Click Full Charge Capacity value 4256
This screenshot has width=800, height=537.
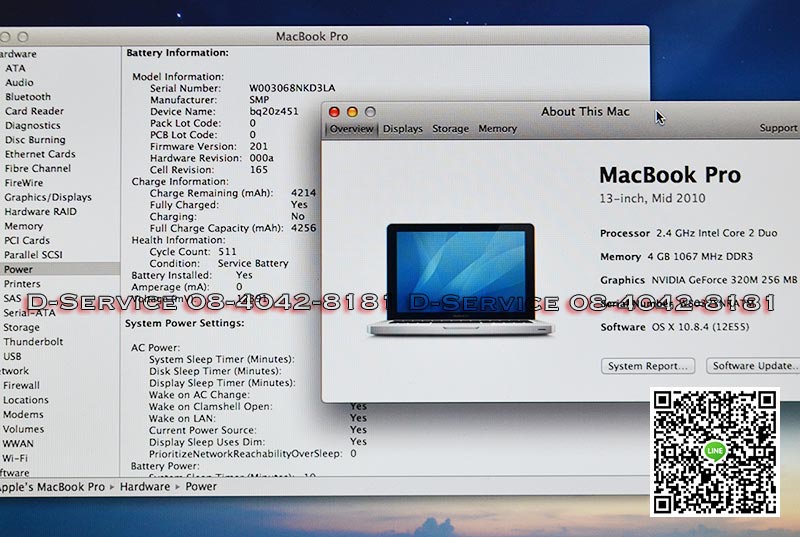[x=304, y=228]
